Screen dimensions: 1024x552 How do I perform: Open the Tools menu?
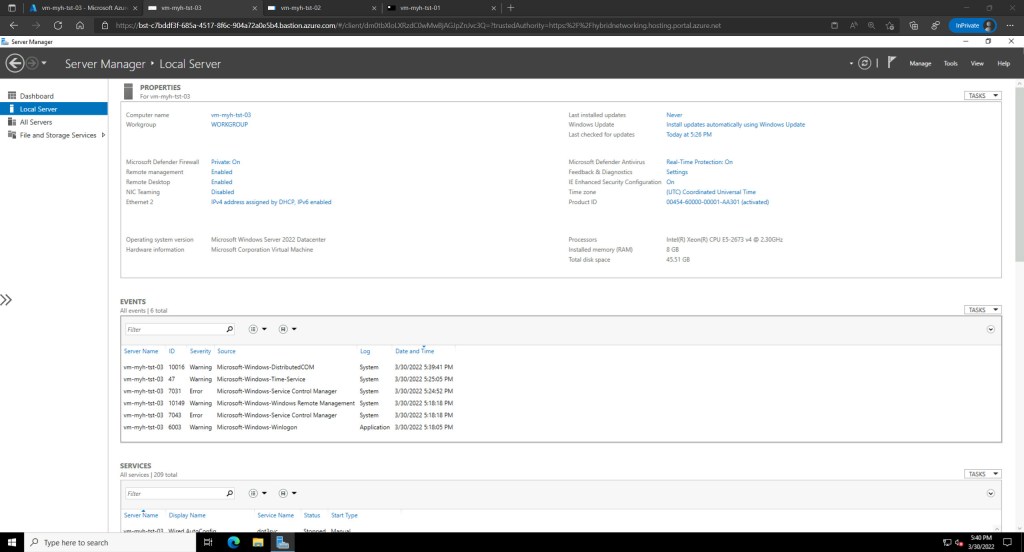(950, 63)
